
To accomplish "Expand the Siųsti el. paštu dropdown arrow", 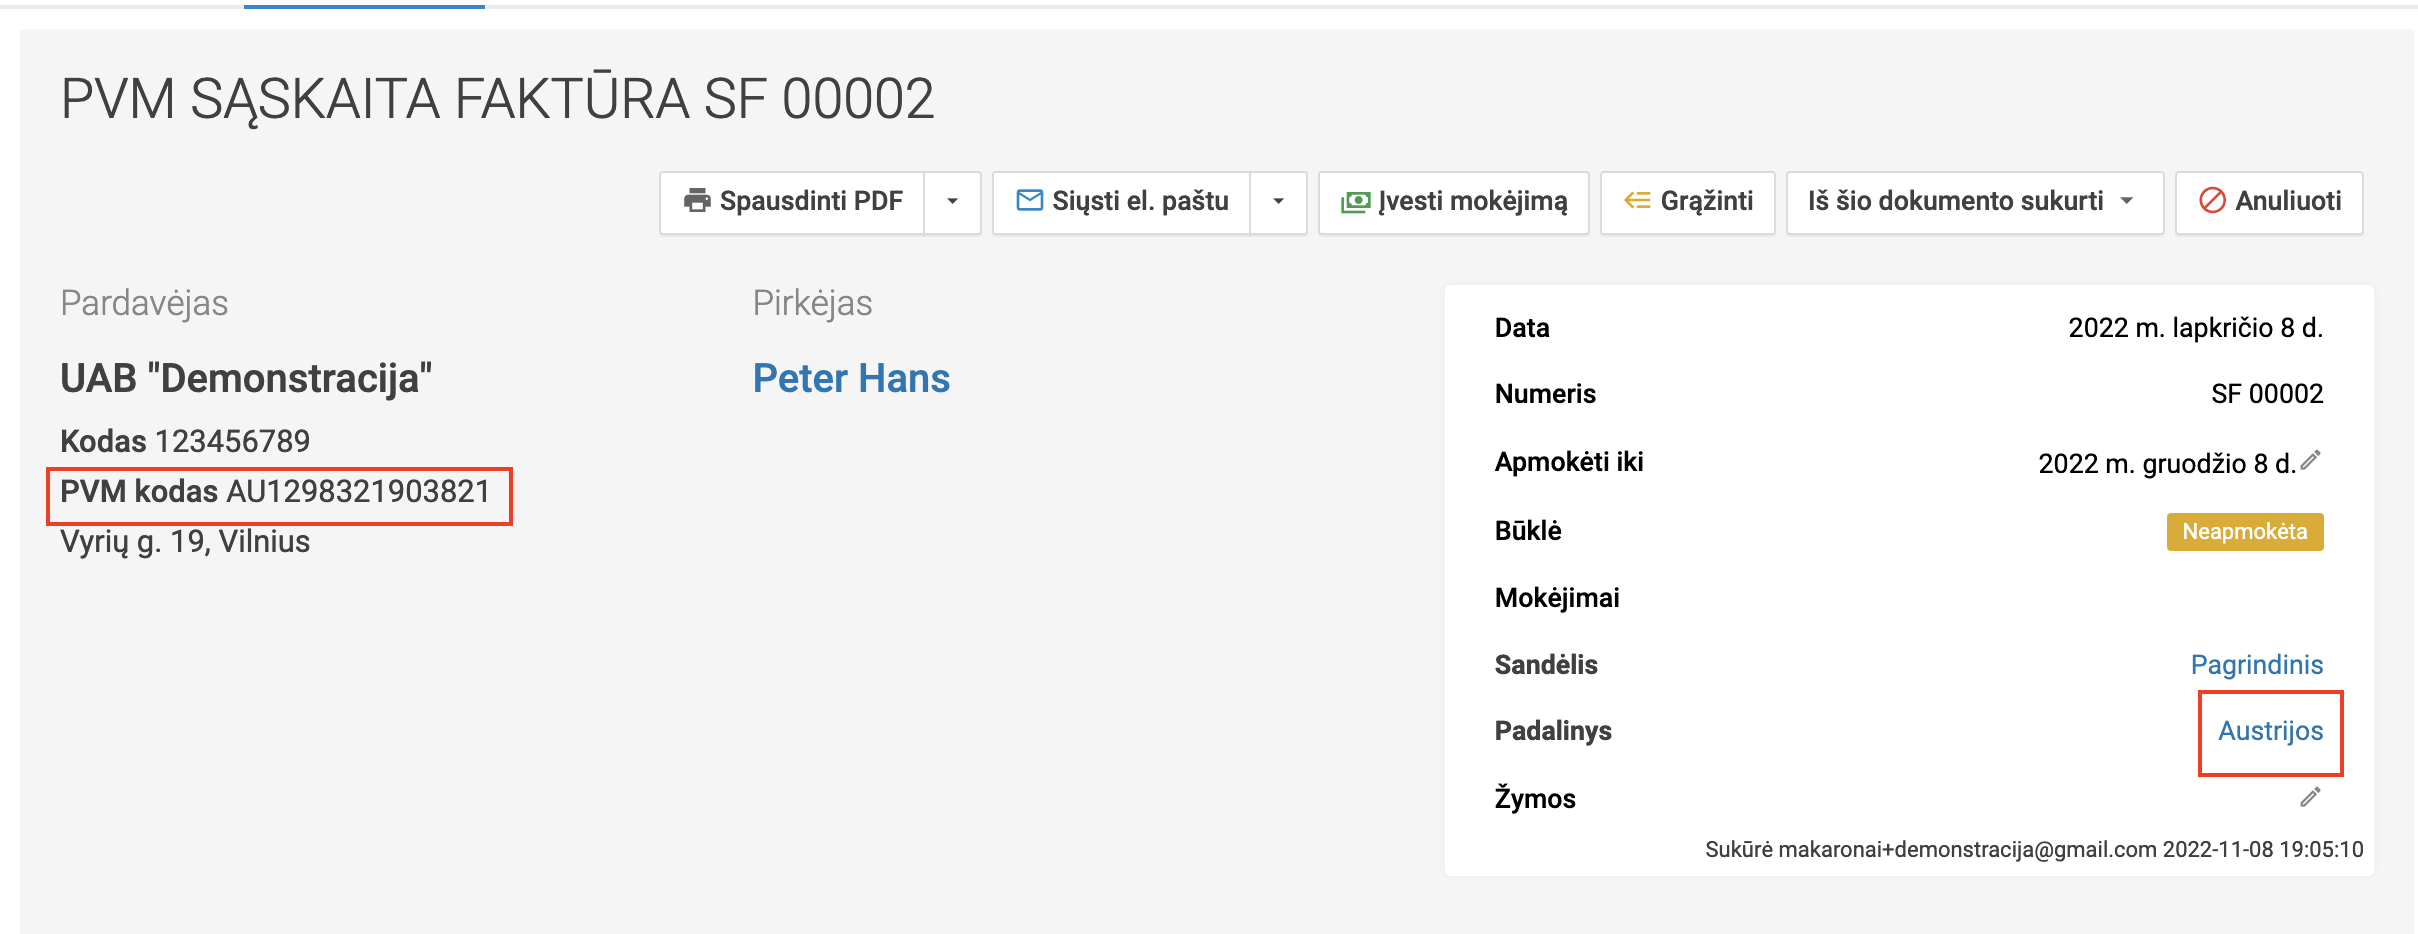I will coord(1278,202).
